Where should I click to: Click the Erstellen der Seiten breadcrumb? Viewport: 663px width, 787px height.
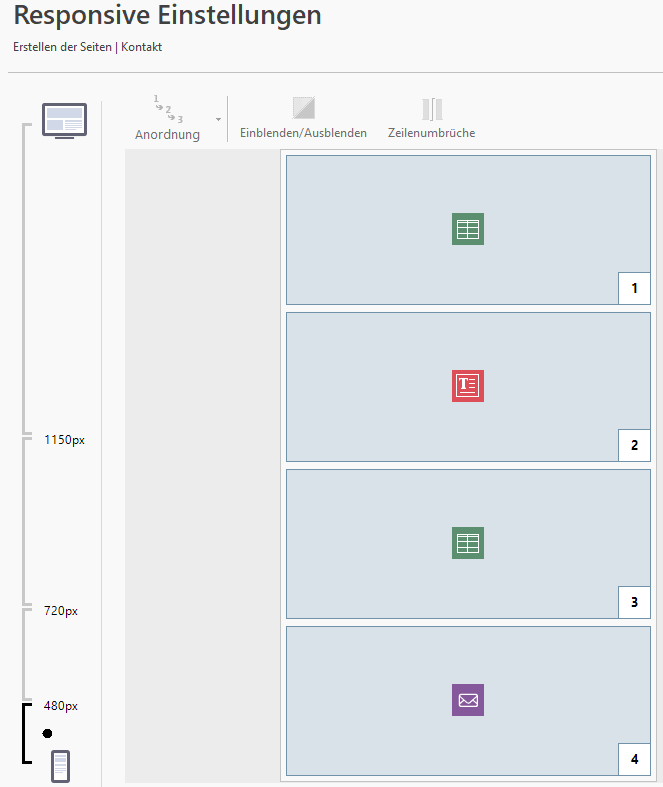tap(62, 47)
